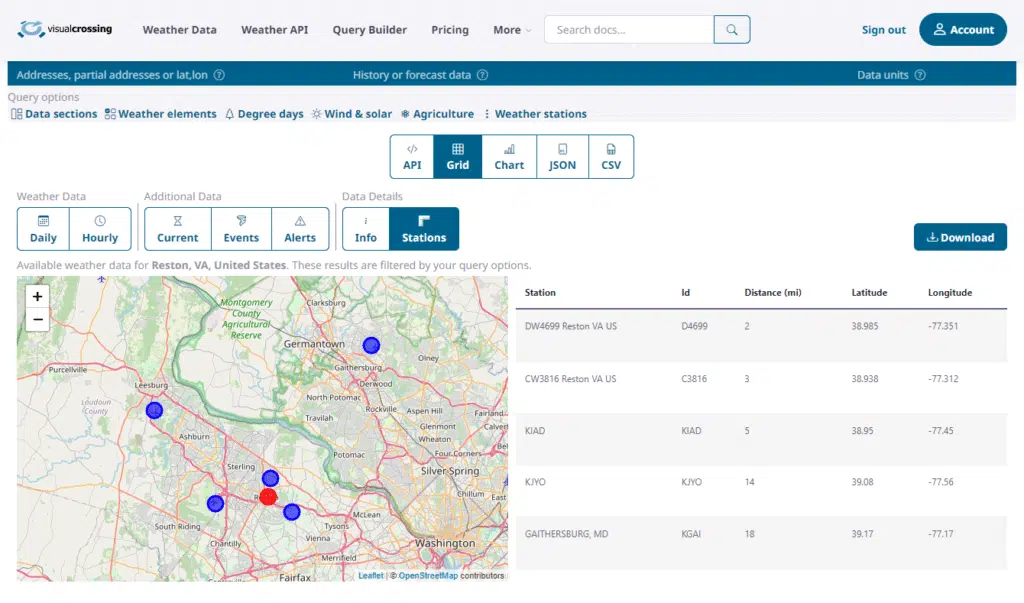1024x603 pixels.
Task: Switch to Chart view
Action: 509,157
